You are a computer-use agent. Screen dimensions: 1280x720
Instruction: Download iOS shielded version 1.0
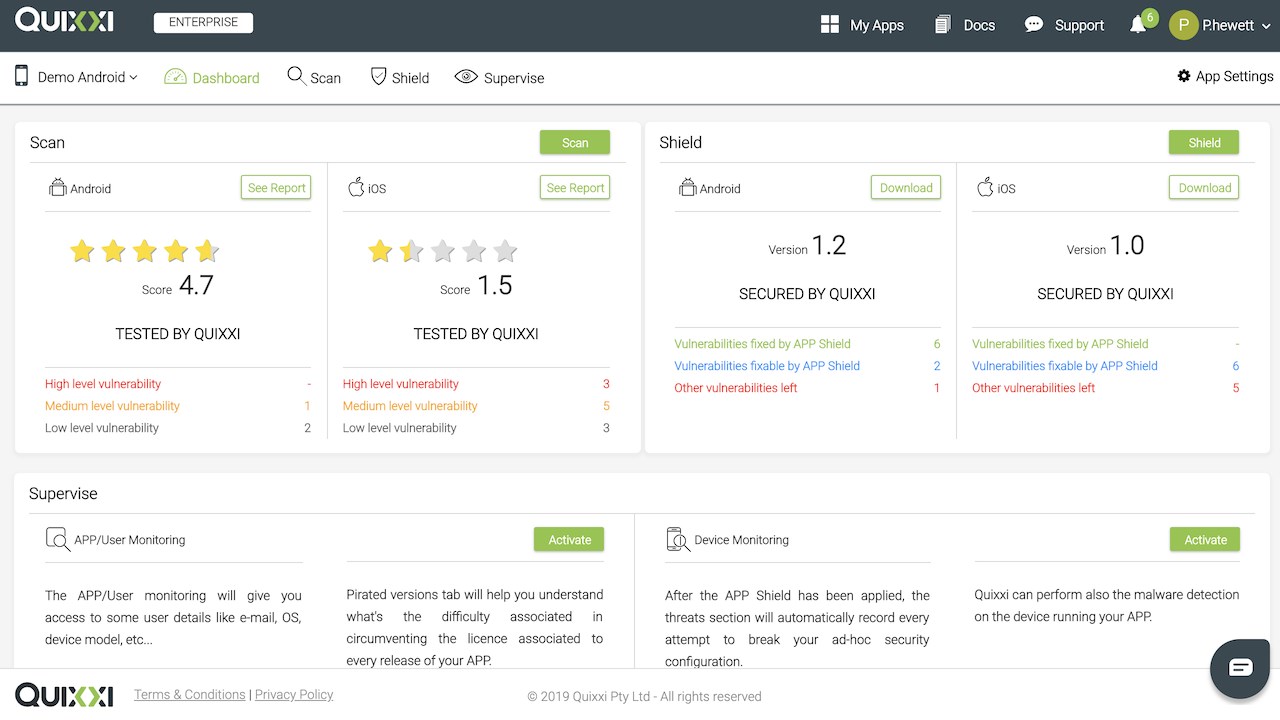pyautogui.click(x=1204, y=188)
